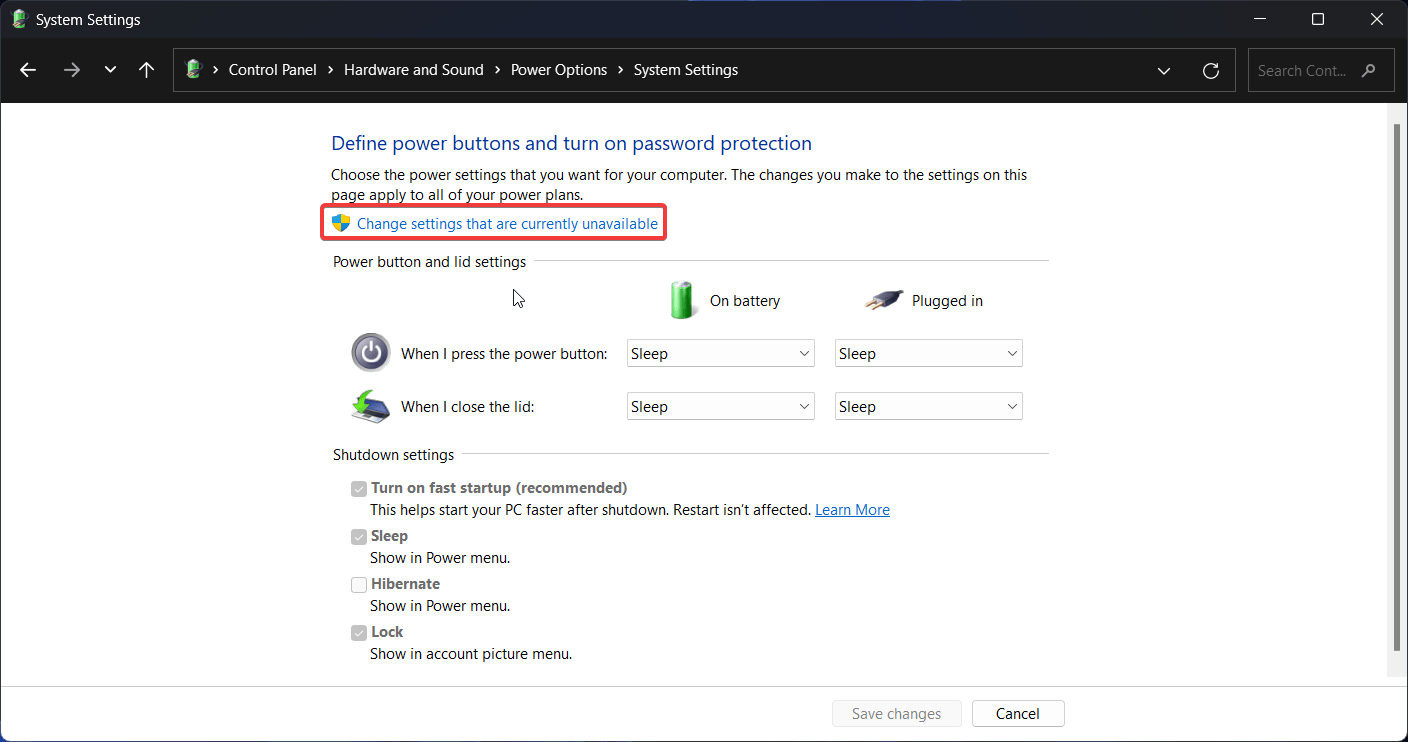Open power button Plugged in dropdown
This screenshot has height=742, width=1408.
point(929,353)
